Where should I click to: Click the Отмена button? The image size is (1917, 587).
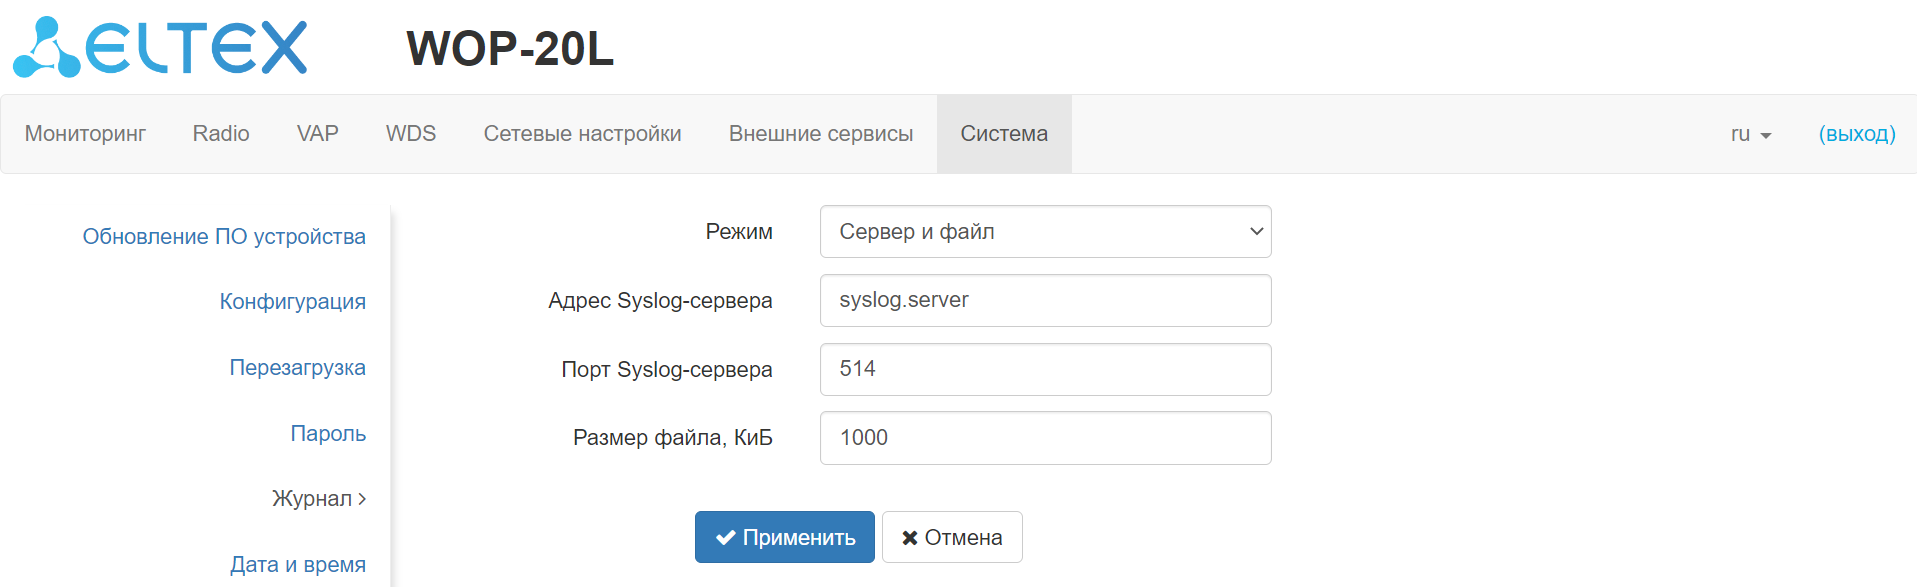click(952, 538)
